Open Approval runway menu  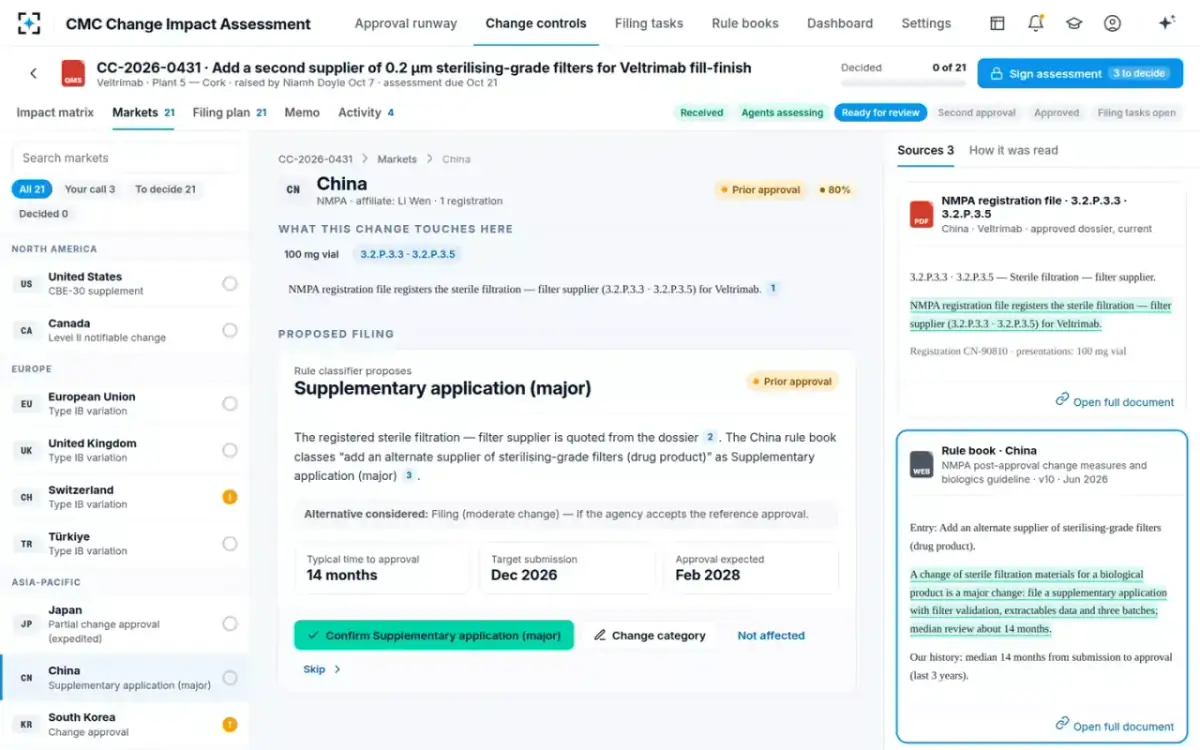pos(406,23)
